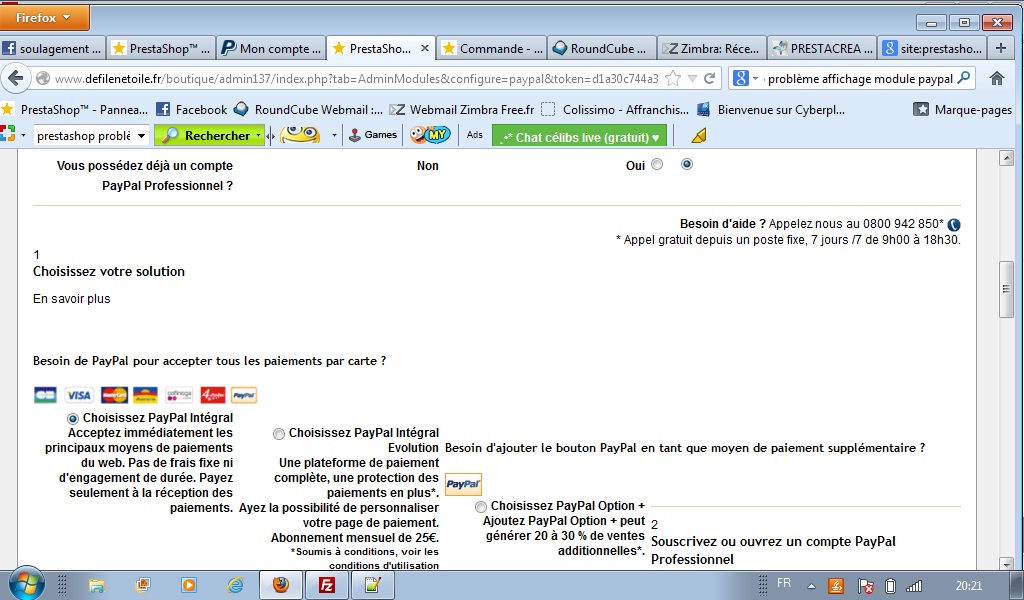Viewport: 1024px width, 600px height.
Task: Choose PayPal Intégral Evolution radio option
Action: (279, 434)
